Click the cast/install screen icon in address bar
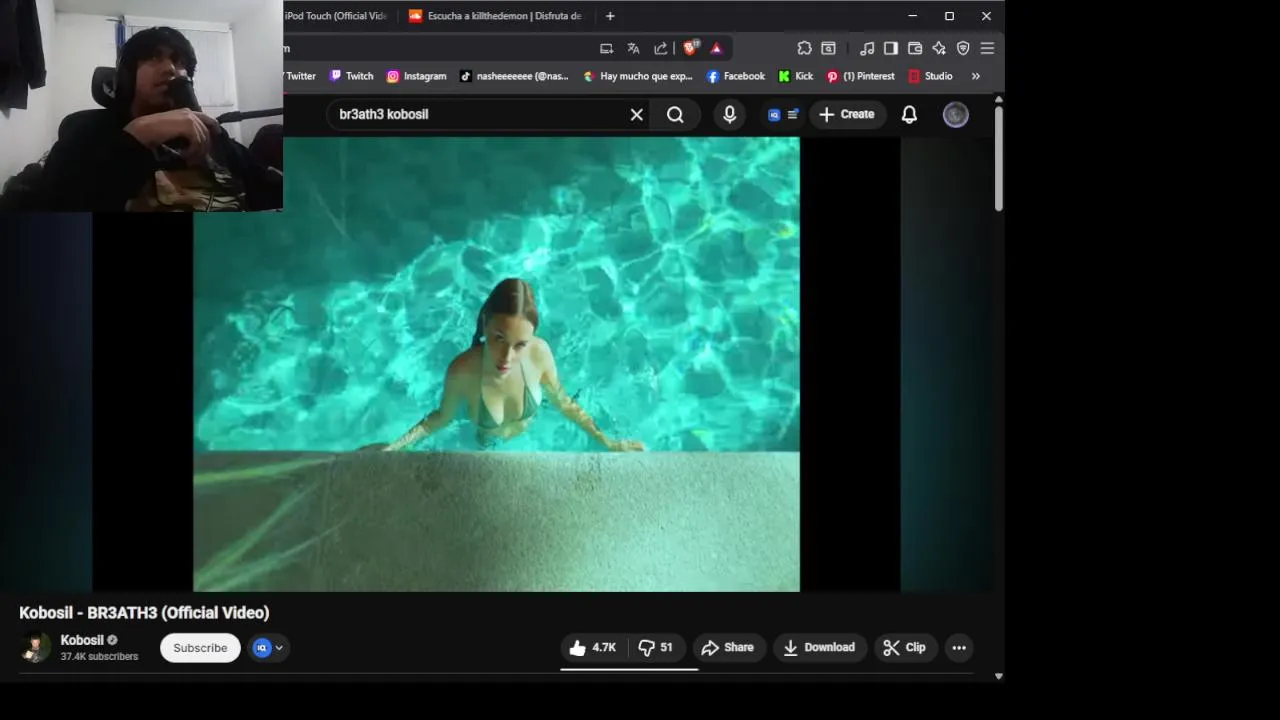This screenshot has height=720, width=1280. pos(606,48)
